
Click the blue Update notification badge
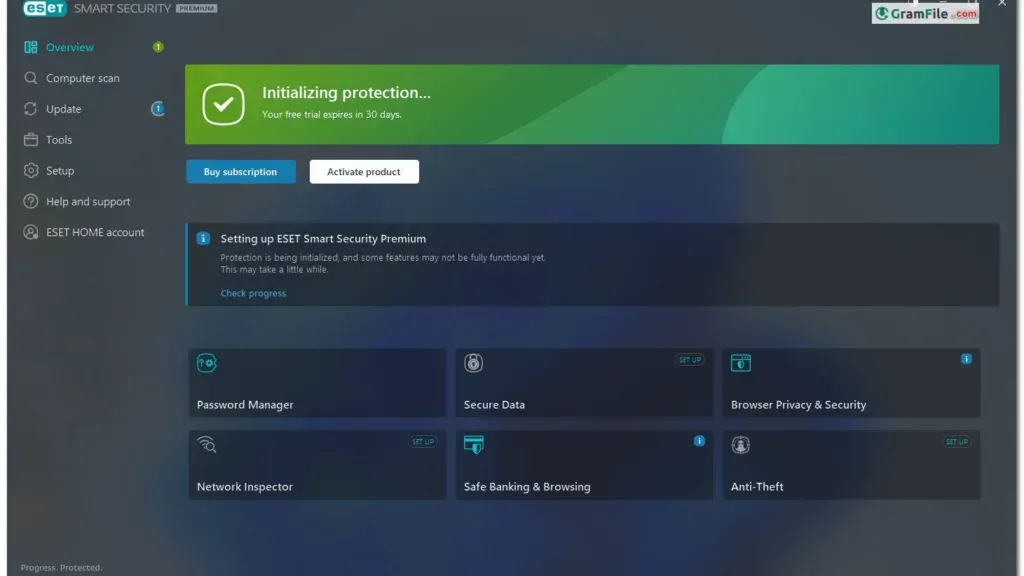click(158, 108)
